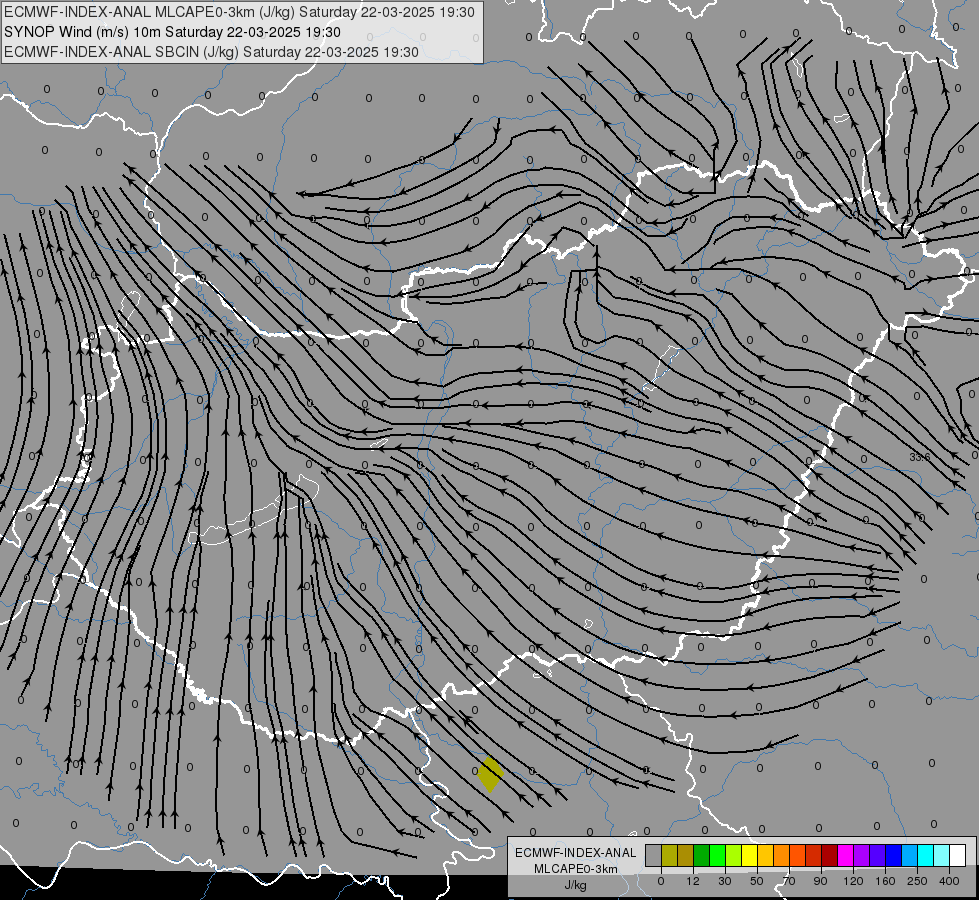Click the 70 tick label in legend
The width and height of the screenshot is (979, 900).
point(789,881)
